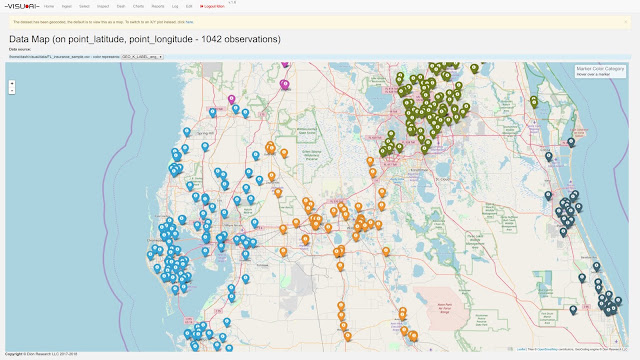The image size is (640, 360).
Task: Click the VISUAI logo in the header
Action: pos(22,7)
